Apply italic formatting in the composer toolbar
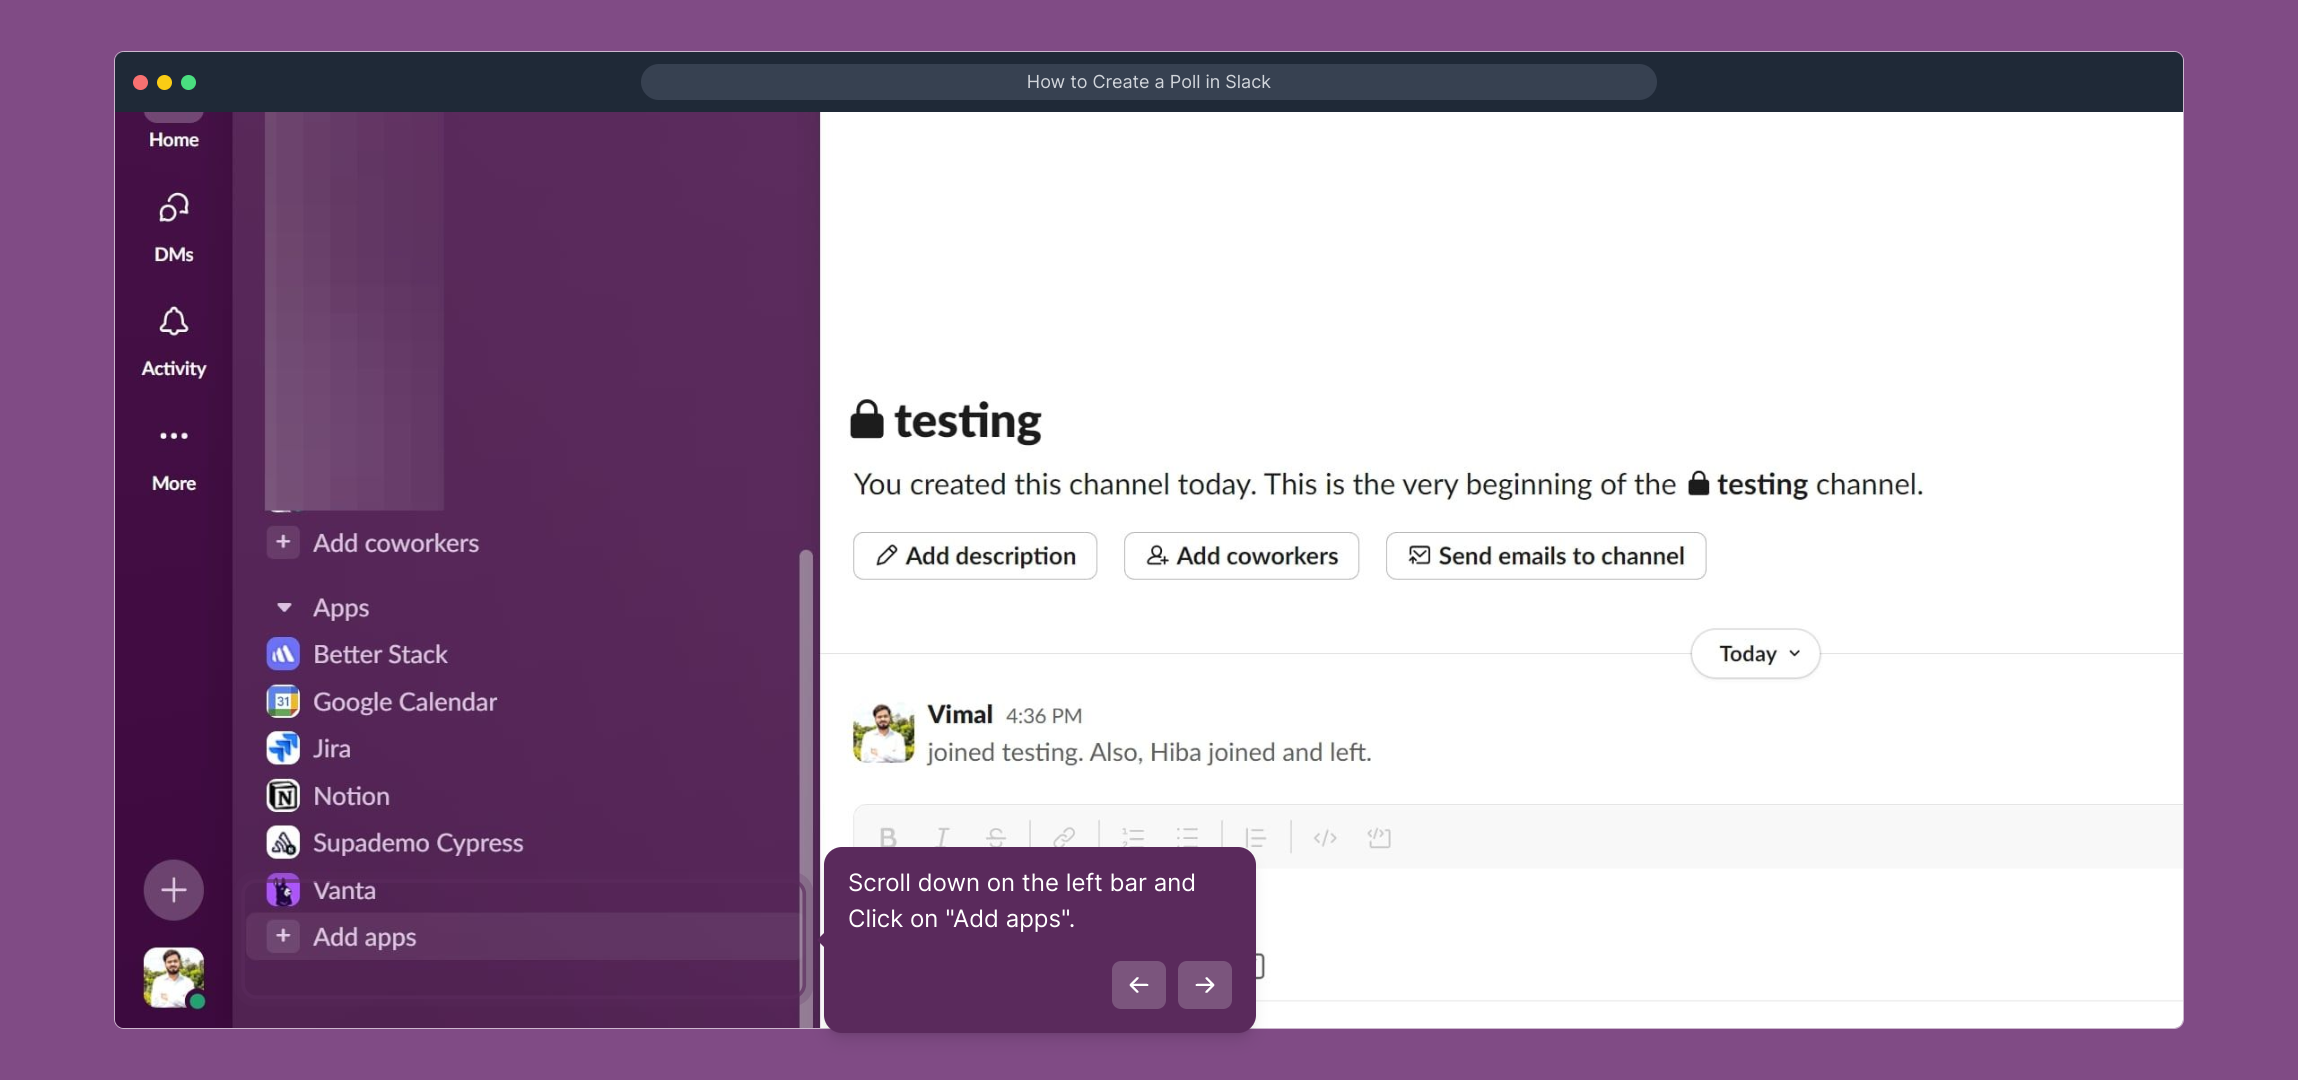Screen dimensions: 2298x1080 (x=941, y=838)
